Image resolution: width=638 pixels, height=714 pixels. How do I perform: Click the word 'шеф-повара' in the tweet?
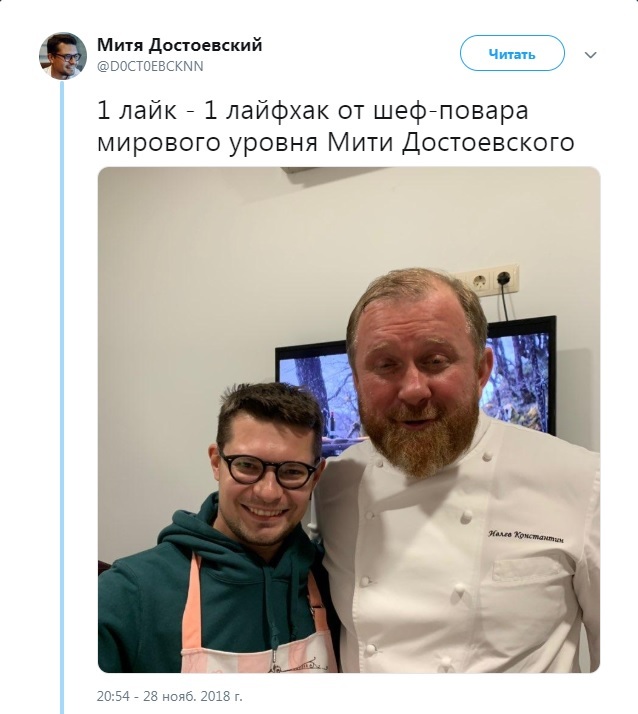click(x=451, y=112)
